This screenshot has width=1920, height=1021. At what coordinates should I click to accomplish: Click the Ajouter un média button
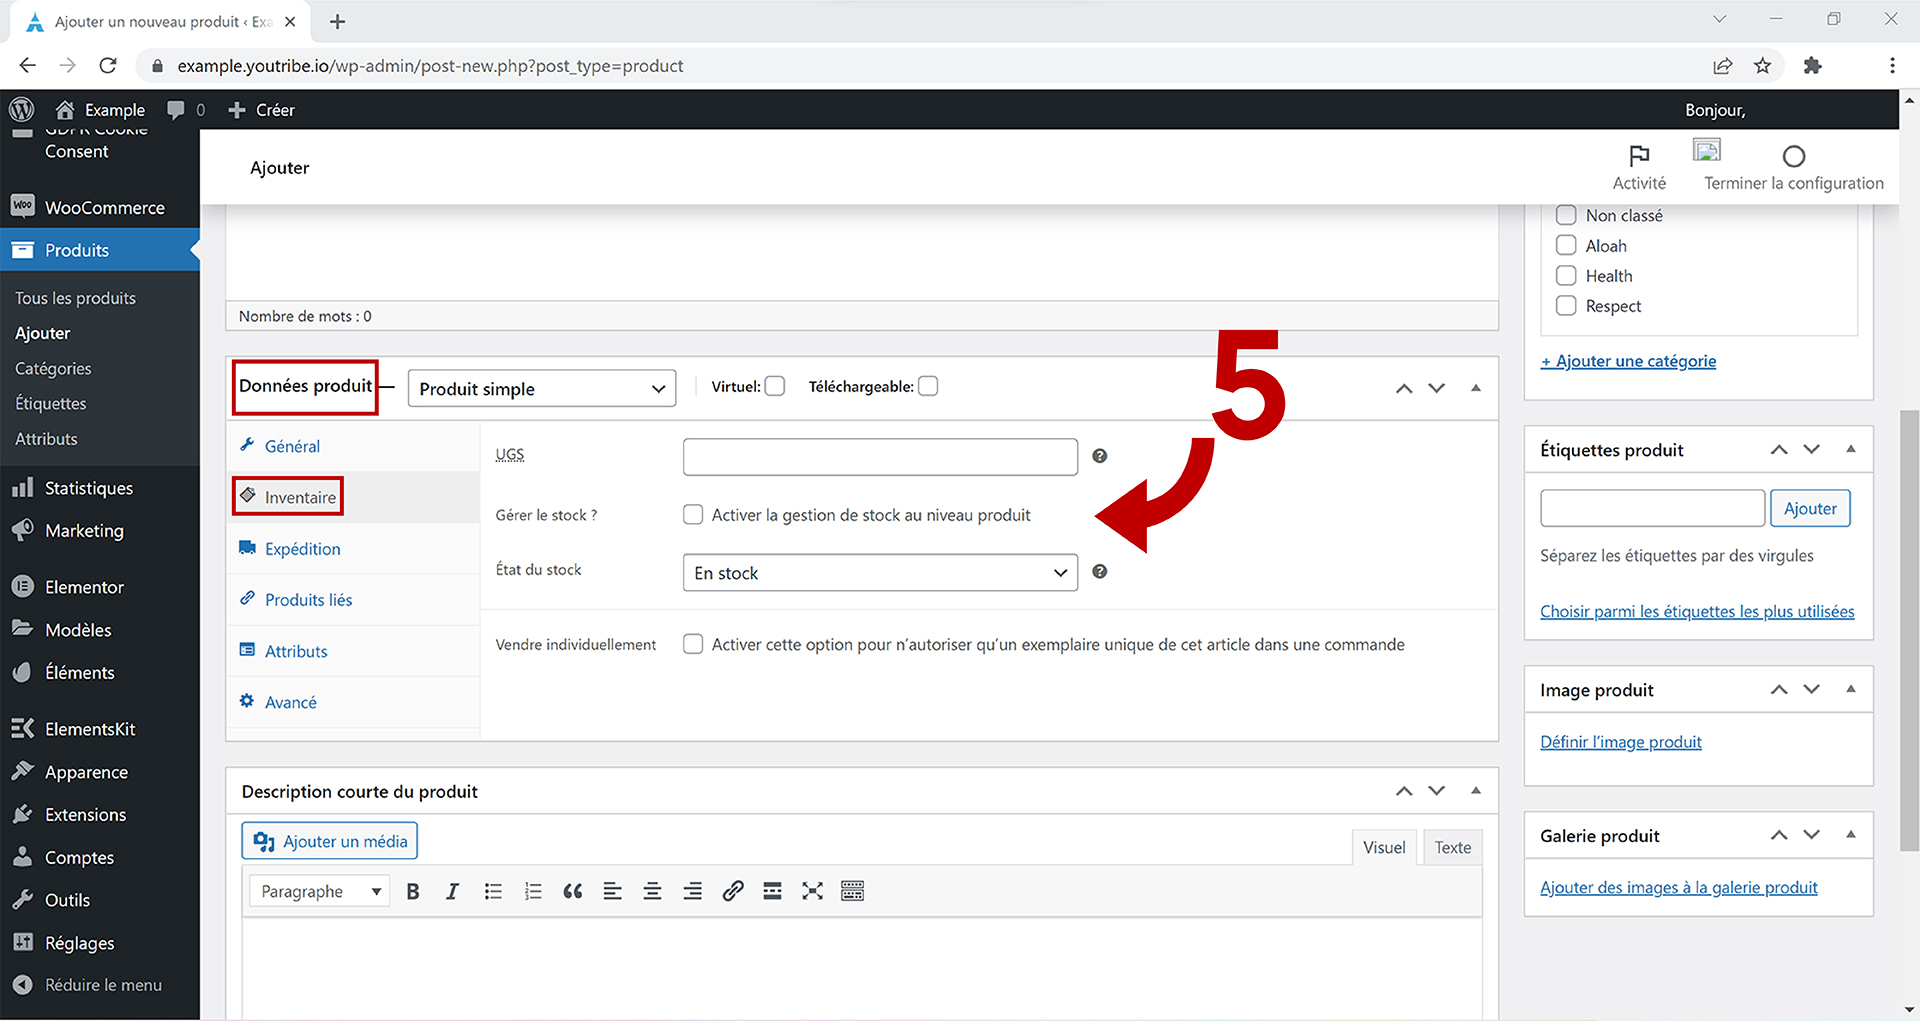(x=330, y=841)
